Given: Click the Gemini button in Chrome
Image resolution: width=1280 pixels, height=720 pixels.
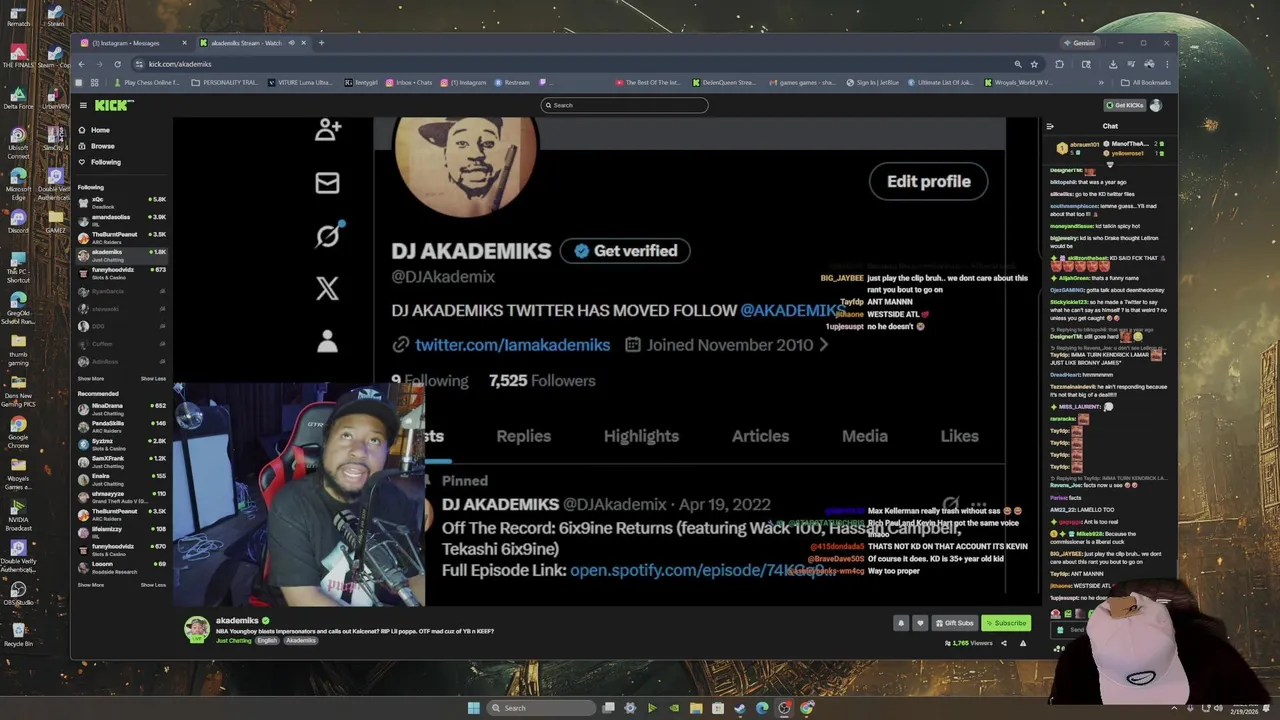Looking at the screenshot, I should [1079, 43].
